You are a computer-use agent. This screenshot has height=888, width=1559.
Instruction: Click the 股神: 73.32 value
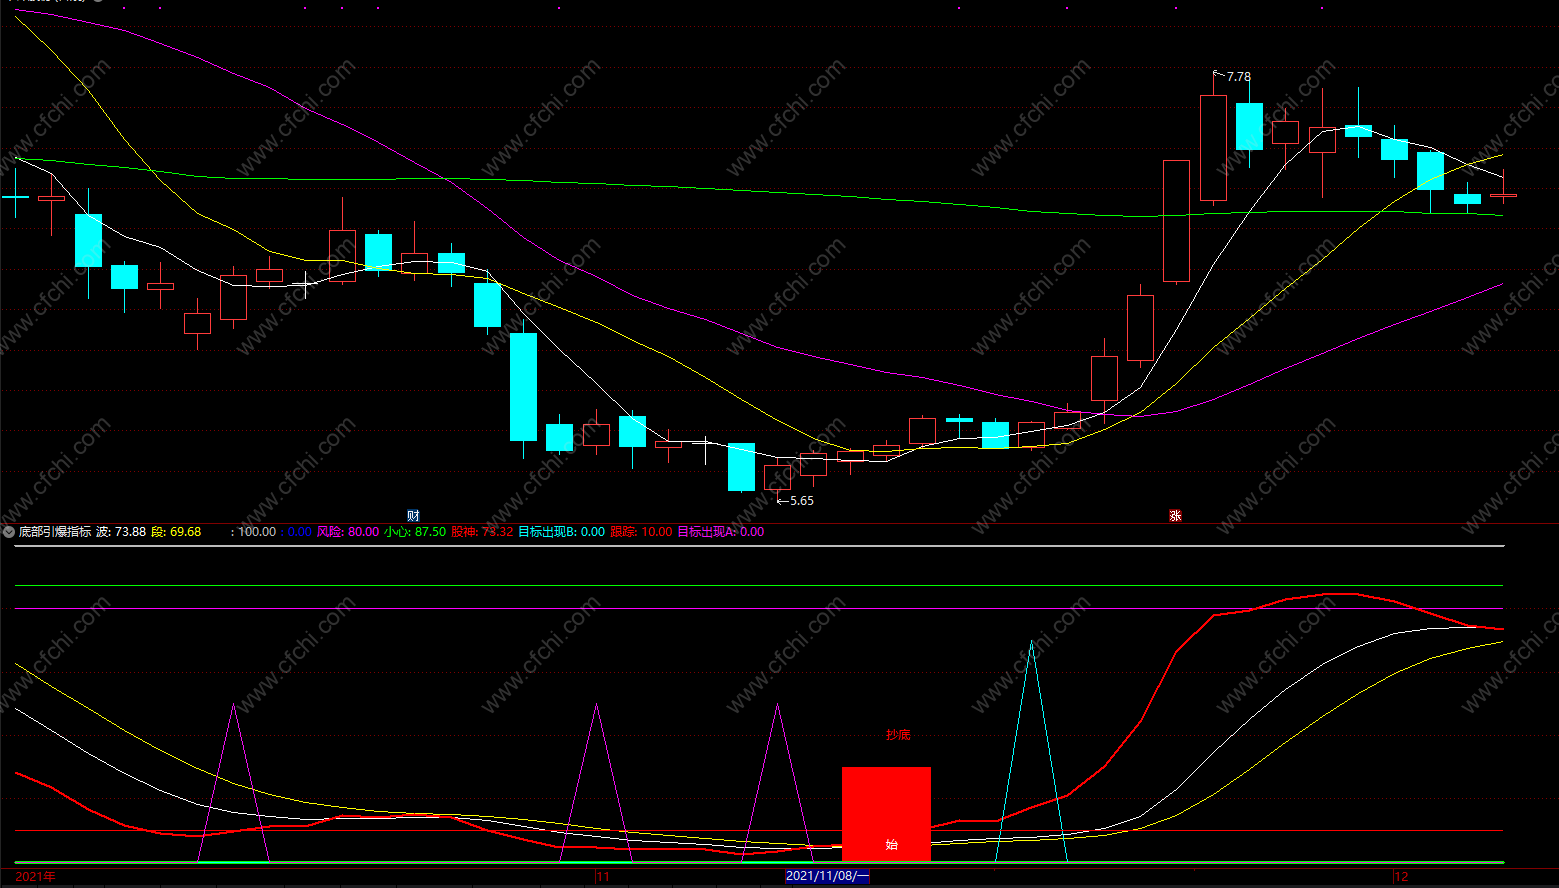[482, 532]
